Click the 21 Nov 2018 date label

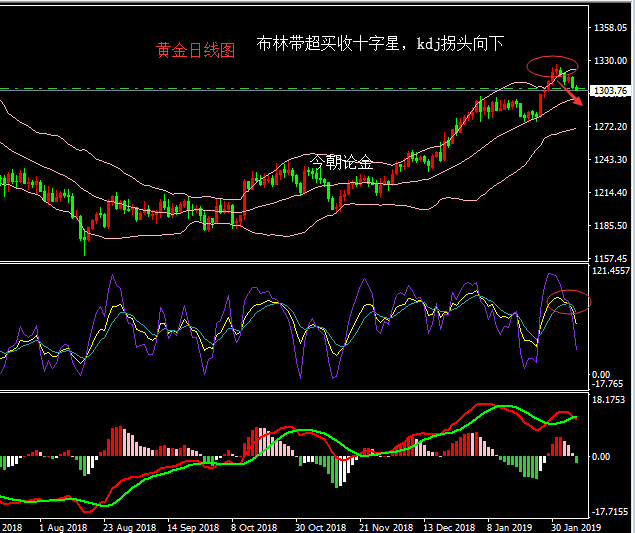coord(386,527)
